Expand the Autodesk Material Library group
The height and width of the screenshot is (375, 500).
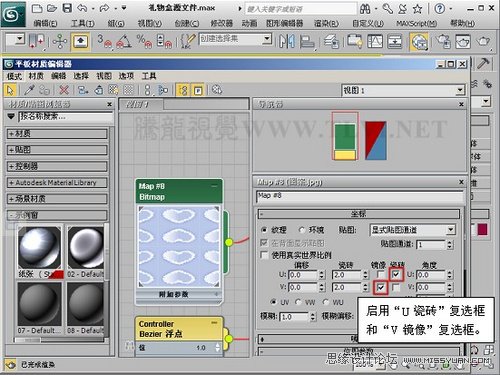pyautogui.click(x=57, y=182)
